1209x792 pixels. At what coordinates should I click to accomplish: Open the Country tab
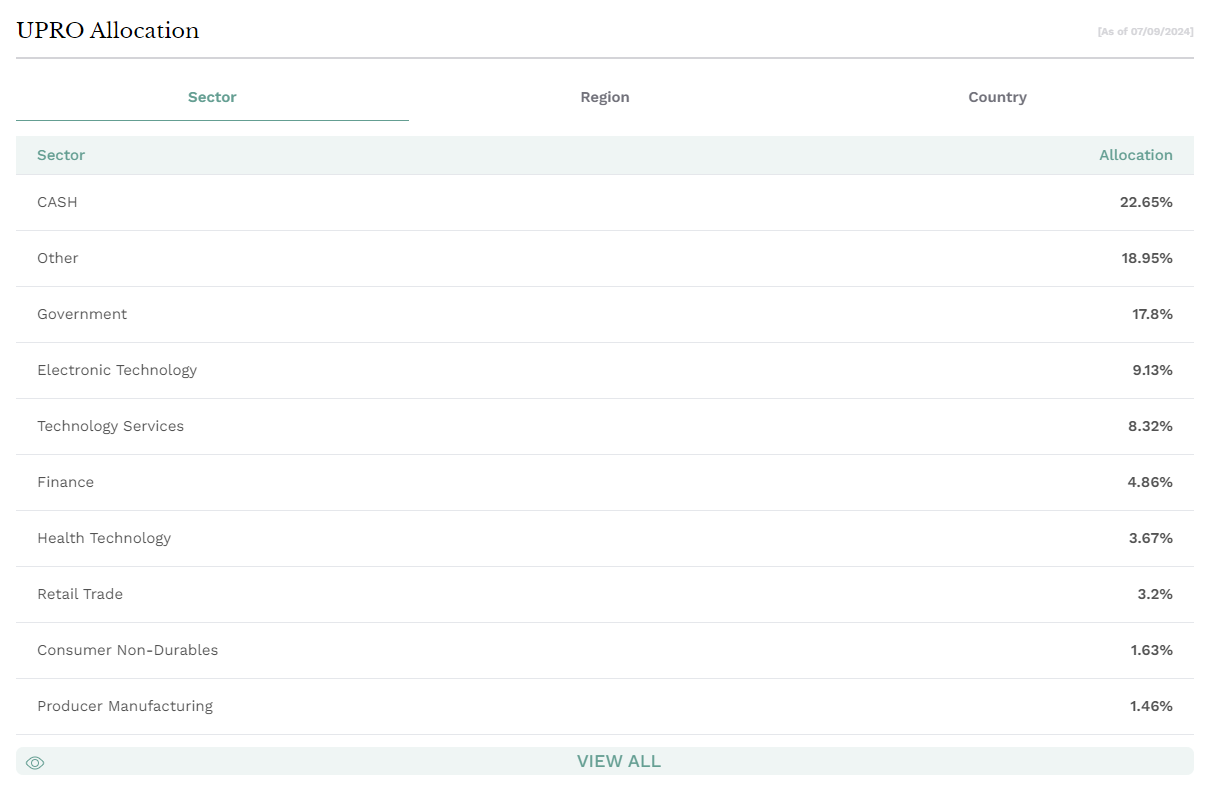[997, 97]
